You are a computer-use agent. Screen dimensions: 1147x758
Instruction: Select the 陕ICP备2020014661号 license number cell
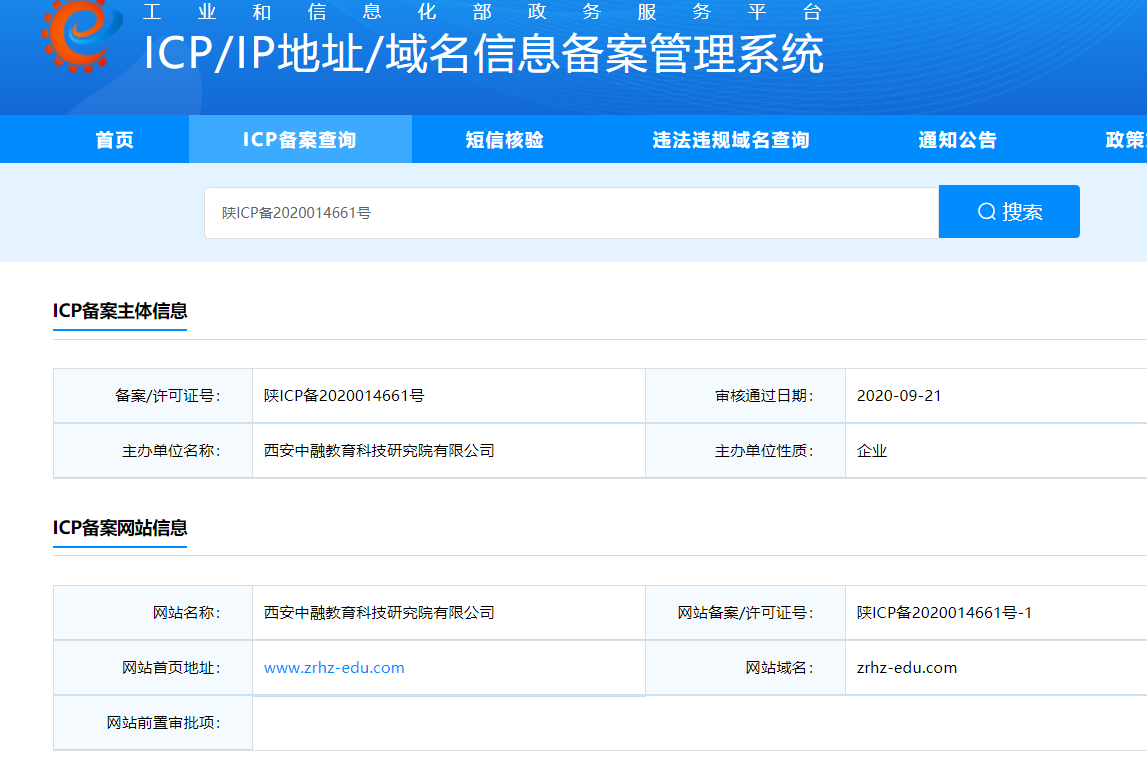[344, 396]
